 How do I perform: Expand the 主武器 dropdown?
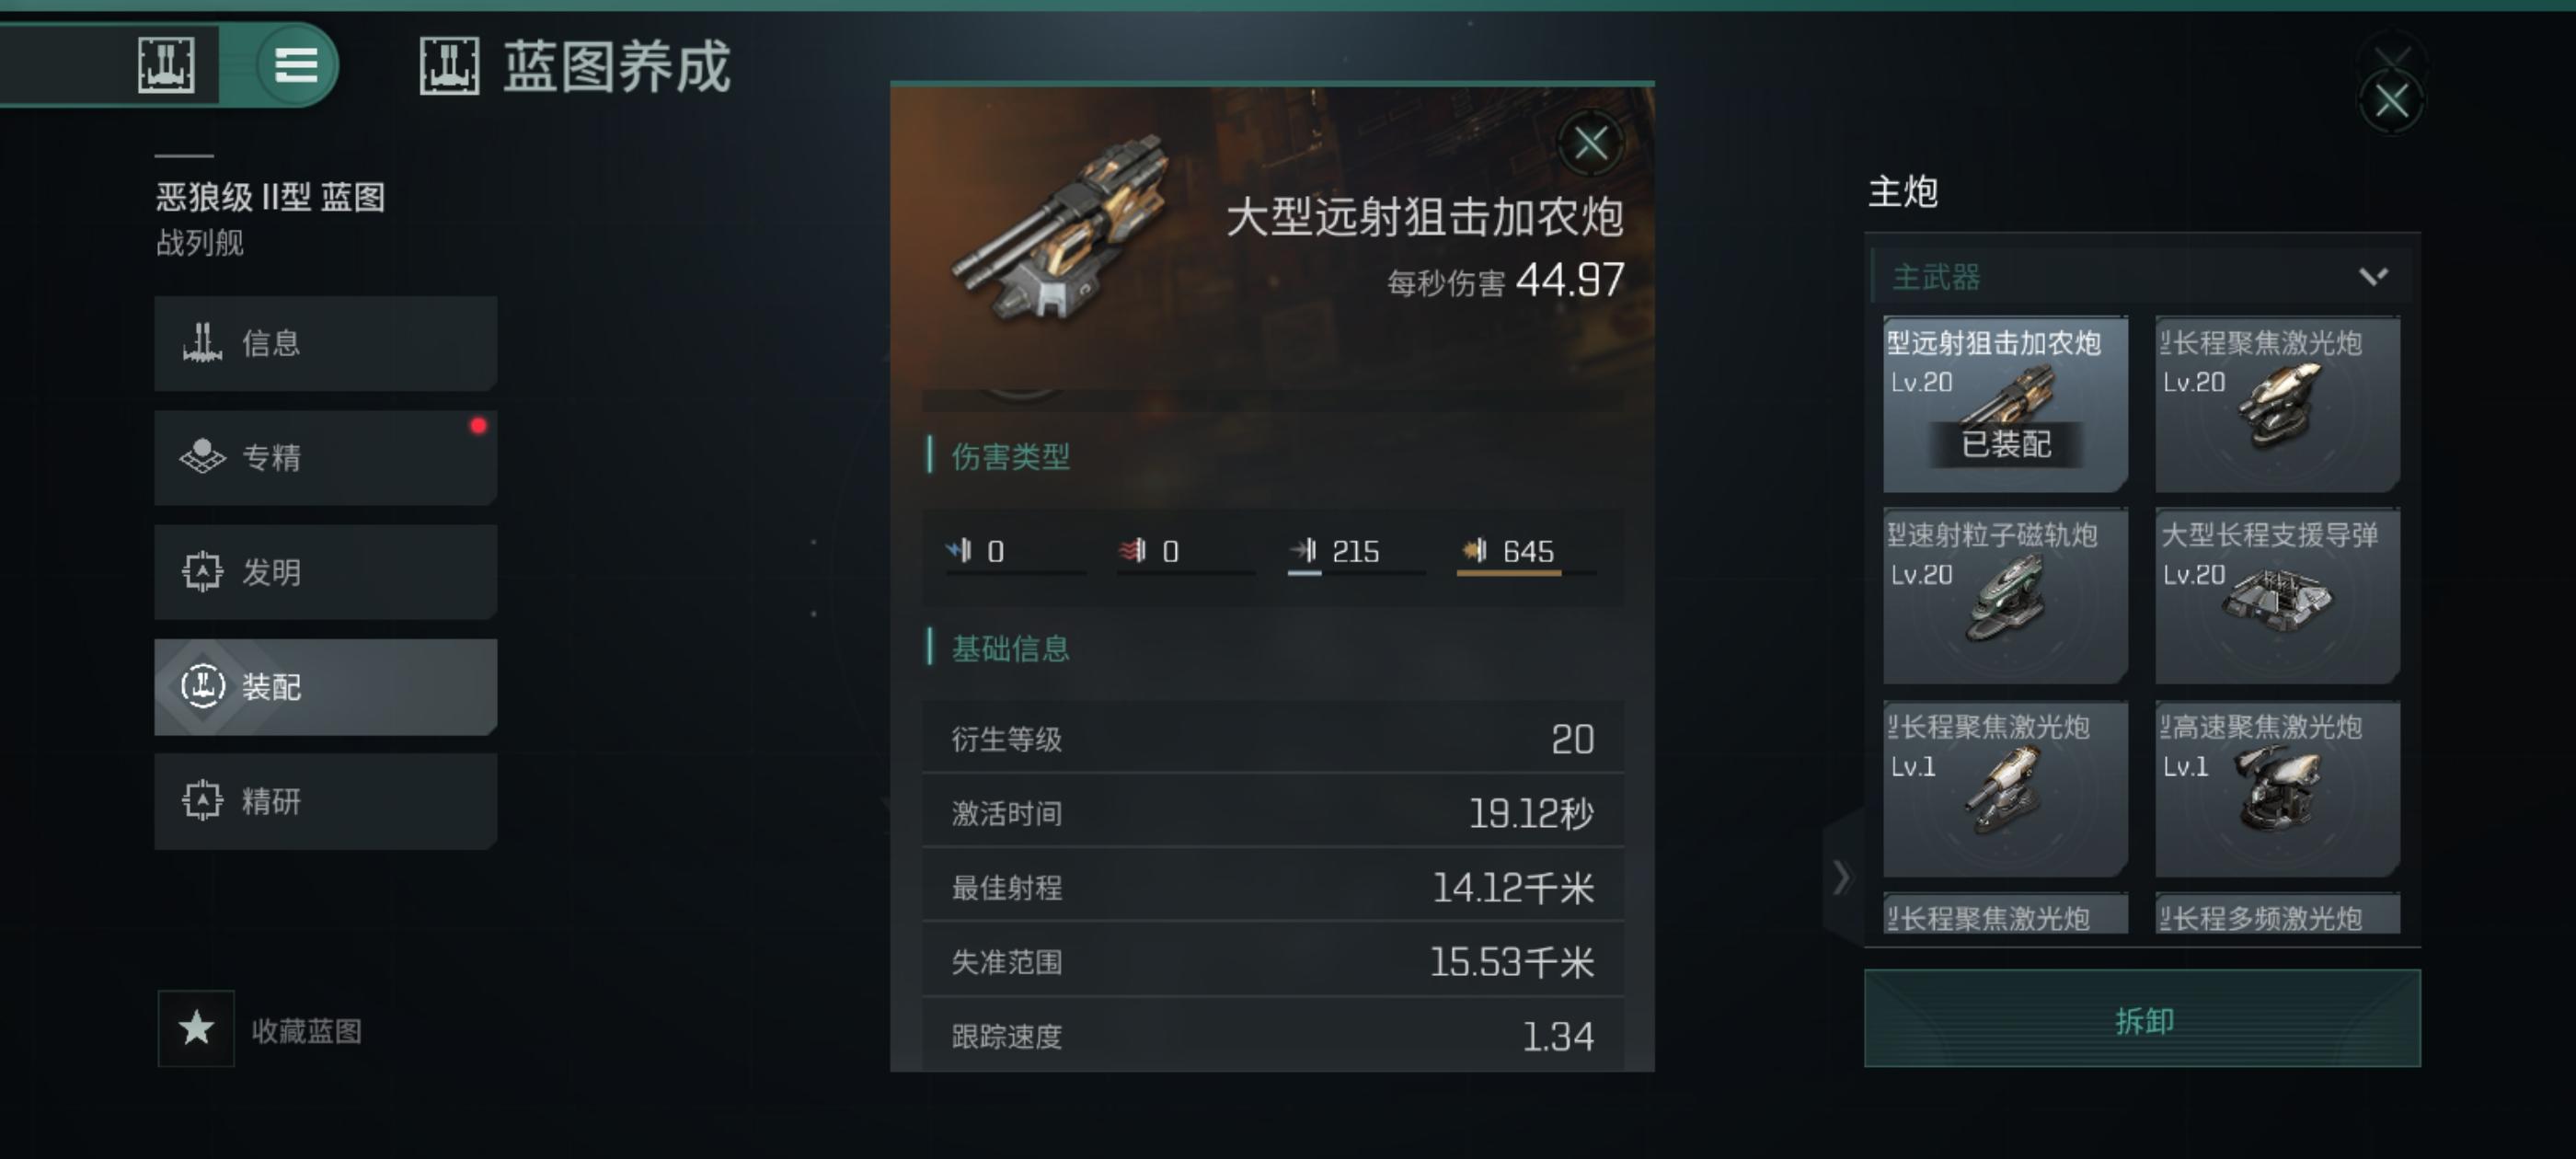(x=2141, y=277)
